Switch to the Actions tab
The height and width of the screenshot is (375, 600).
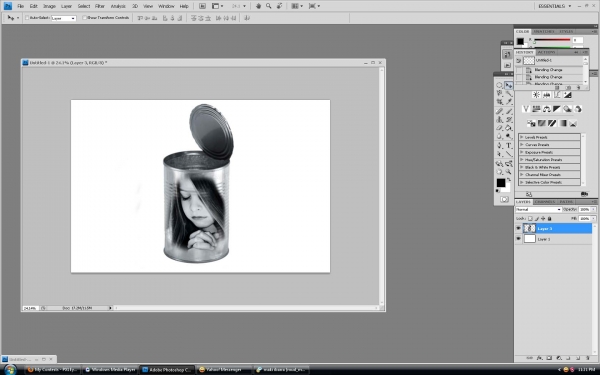click(x=546, y=52)
